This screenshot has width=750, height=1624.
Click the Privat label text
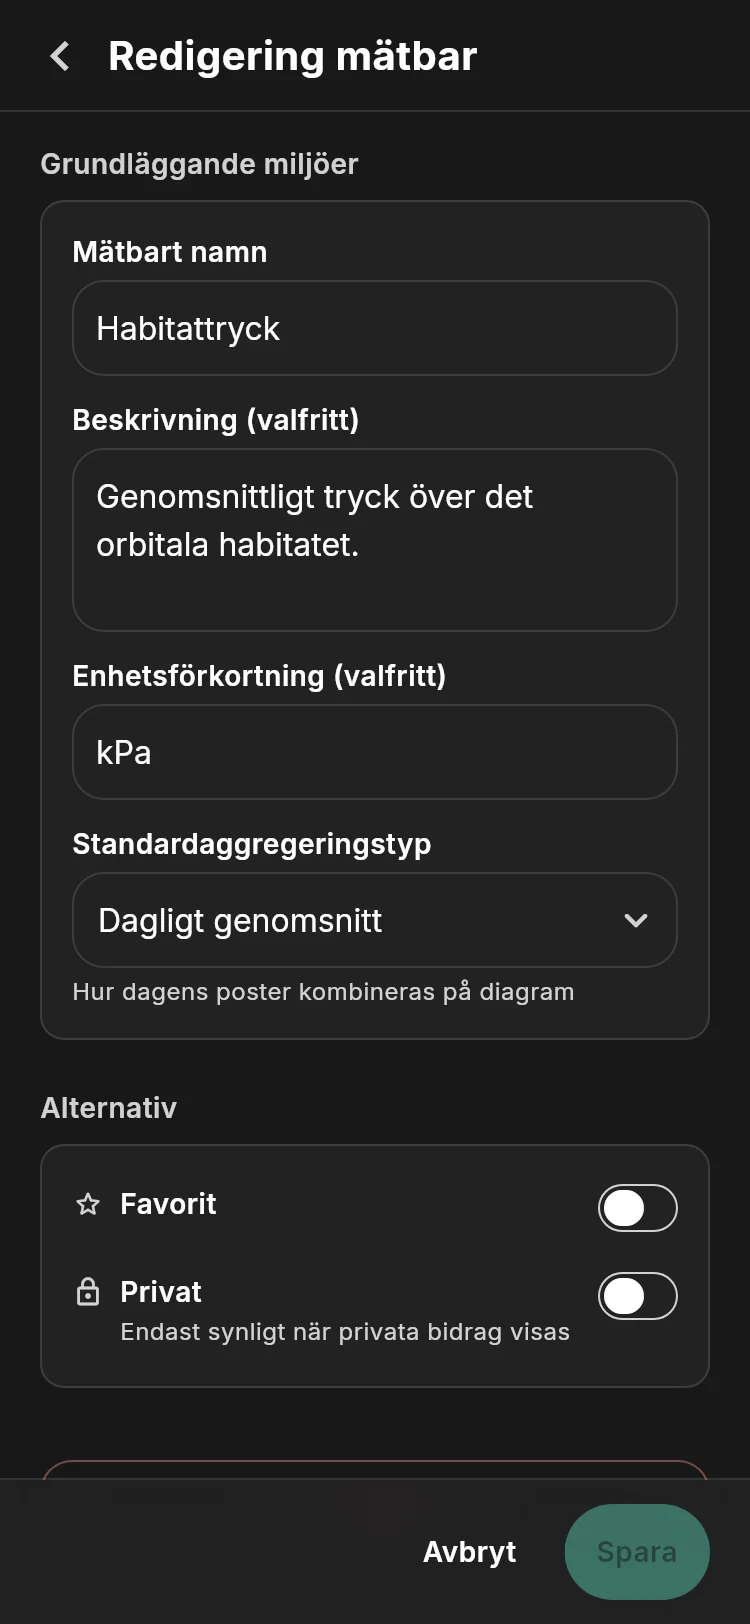(x=161, y=1292)
